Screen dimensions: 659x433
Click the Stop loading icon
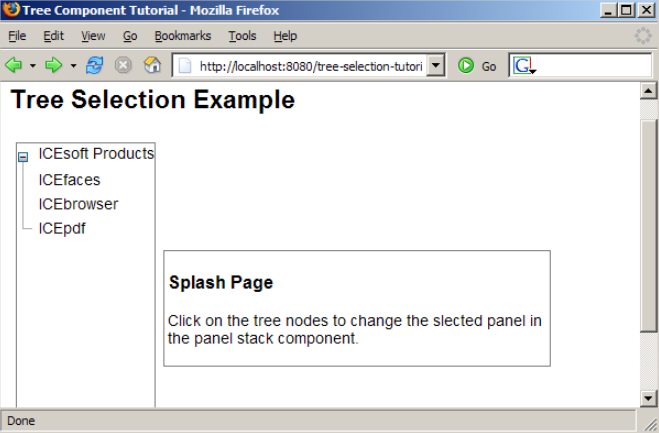pos(123,65)
